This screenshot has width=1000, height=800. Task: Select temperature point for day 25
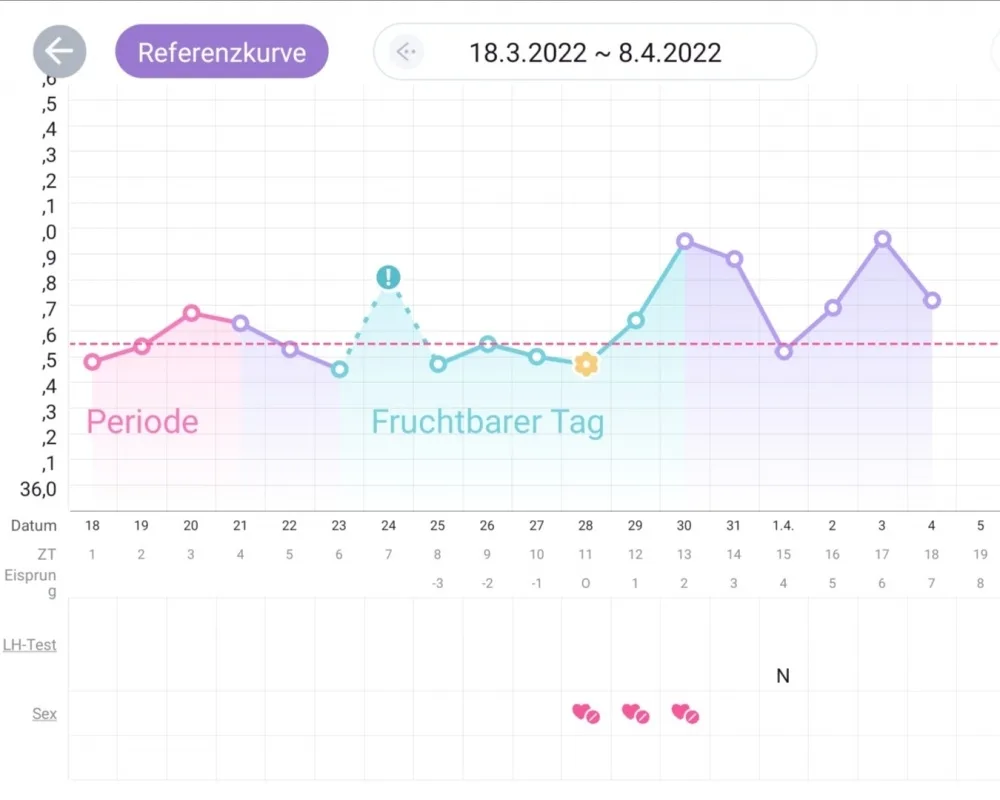coord(438,364)
